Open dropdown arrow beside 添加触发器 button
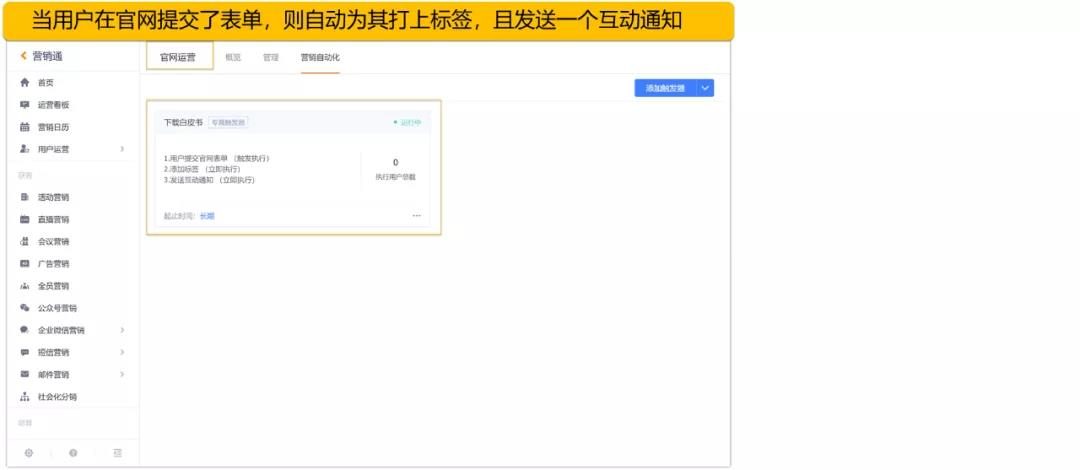The height and width of the screenshot is (470, 1080). 705,88
